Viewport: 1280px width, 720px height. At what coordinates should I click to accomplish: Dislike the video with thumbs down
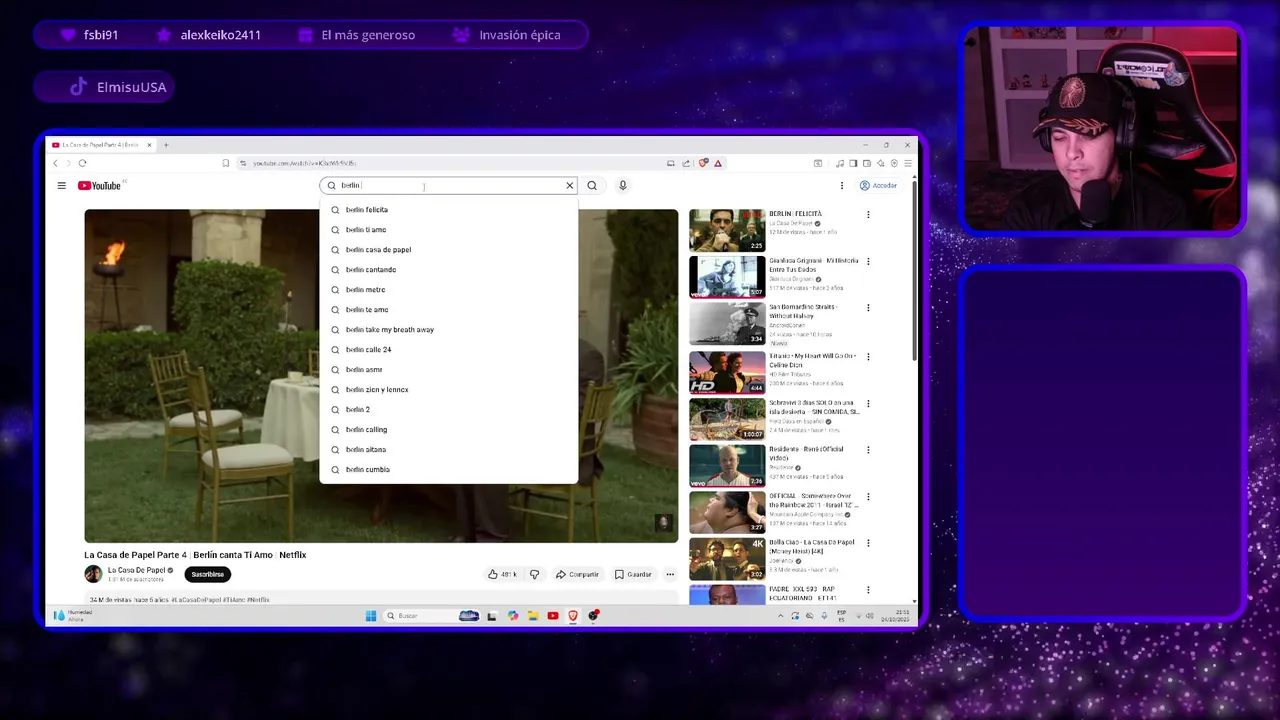(534, 574)
